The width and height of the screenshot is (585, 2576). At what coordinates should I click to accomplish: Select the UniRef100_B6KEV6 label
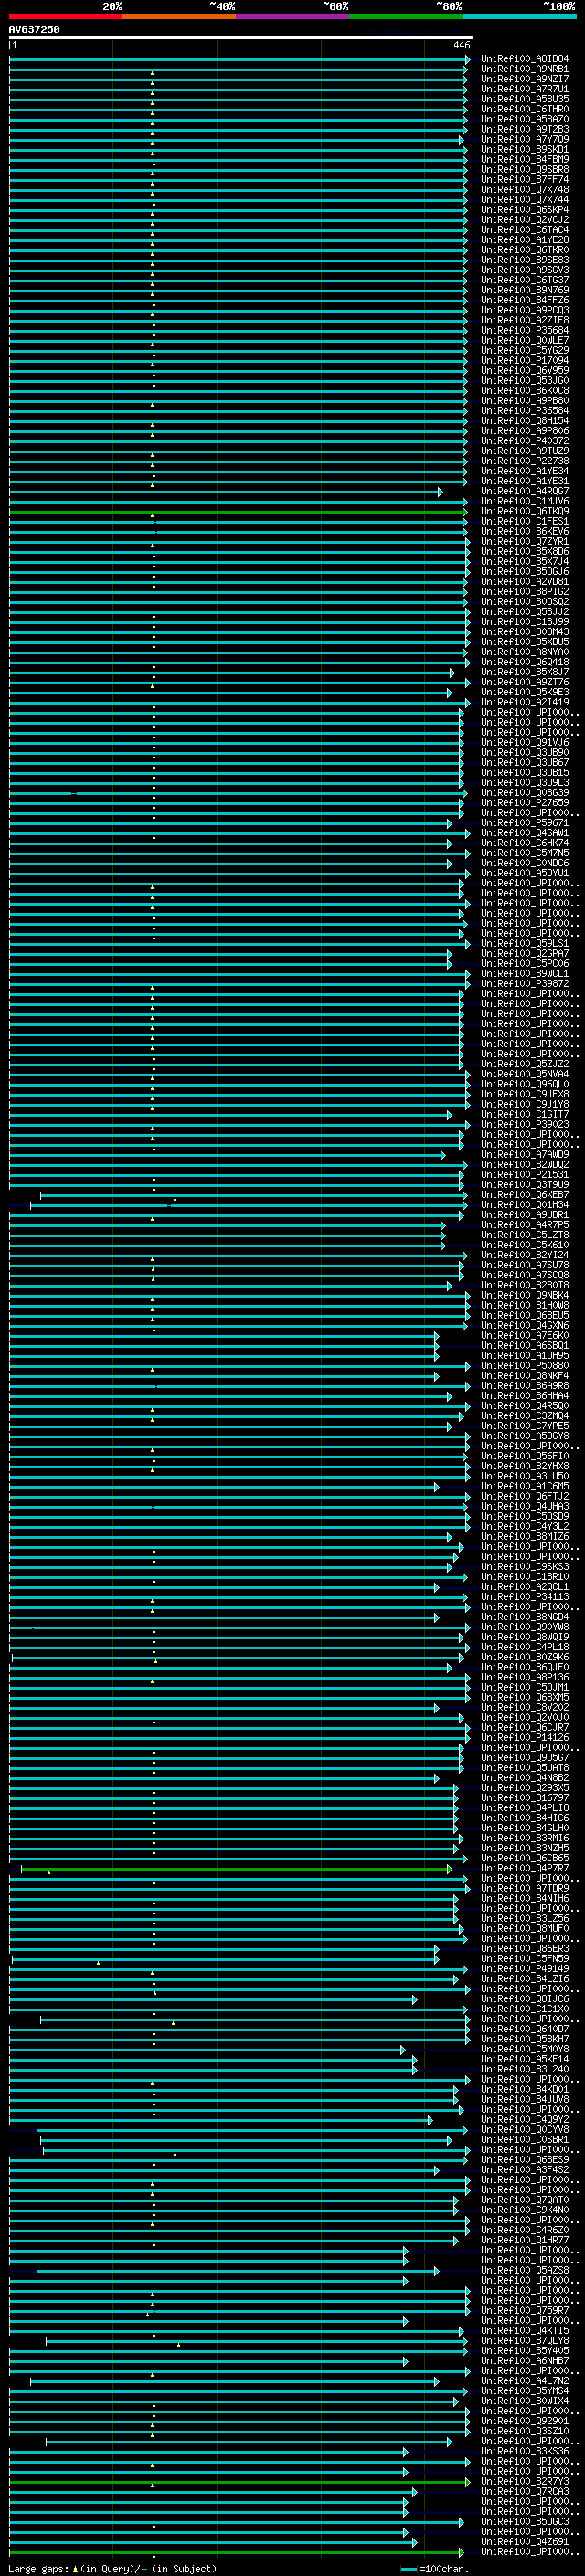[x=524, y=532]
